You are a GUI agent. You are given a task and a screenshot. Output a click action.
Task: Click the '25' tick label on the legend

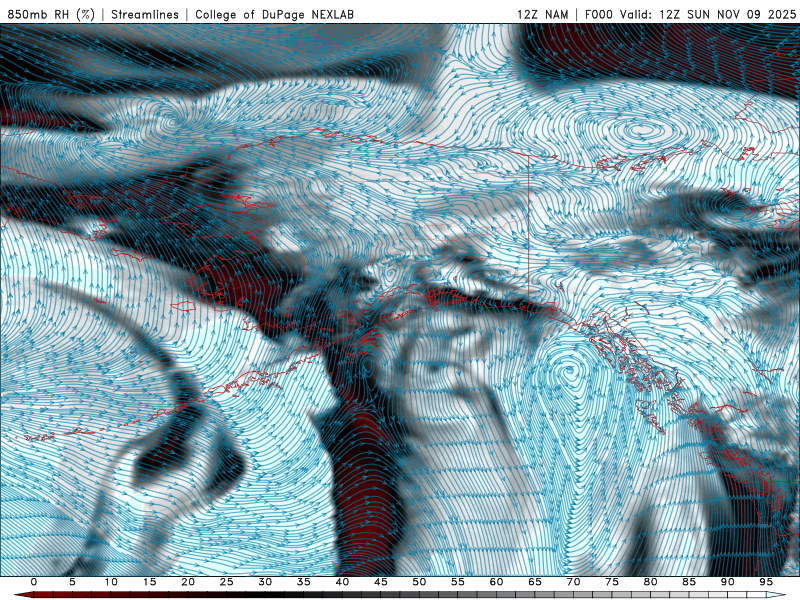pyautogui.click(x=227, y=582)
